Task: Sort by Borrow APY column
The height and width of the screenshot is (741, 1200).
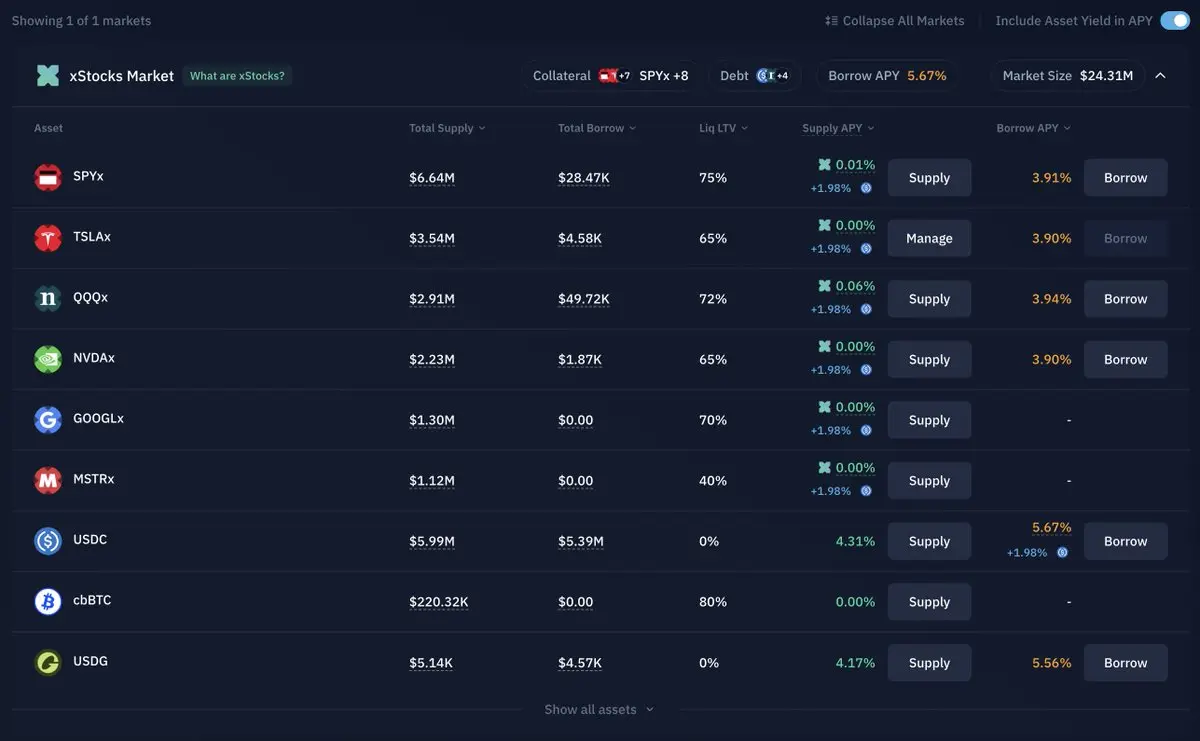Action: pyautogui.click(x=1034, y=128)
